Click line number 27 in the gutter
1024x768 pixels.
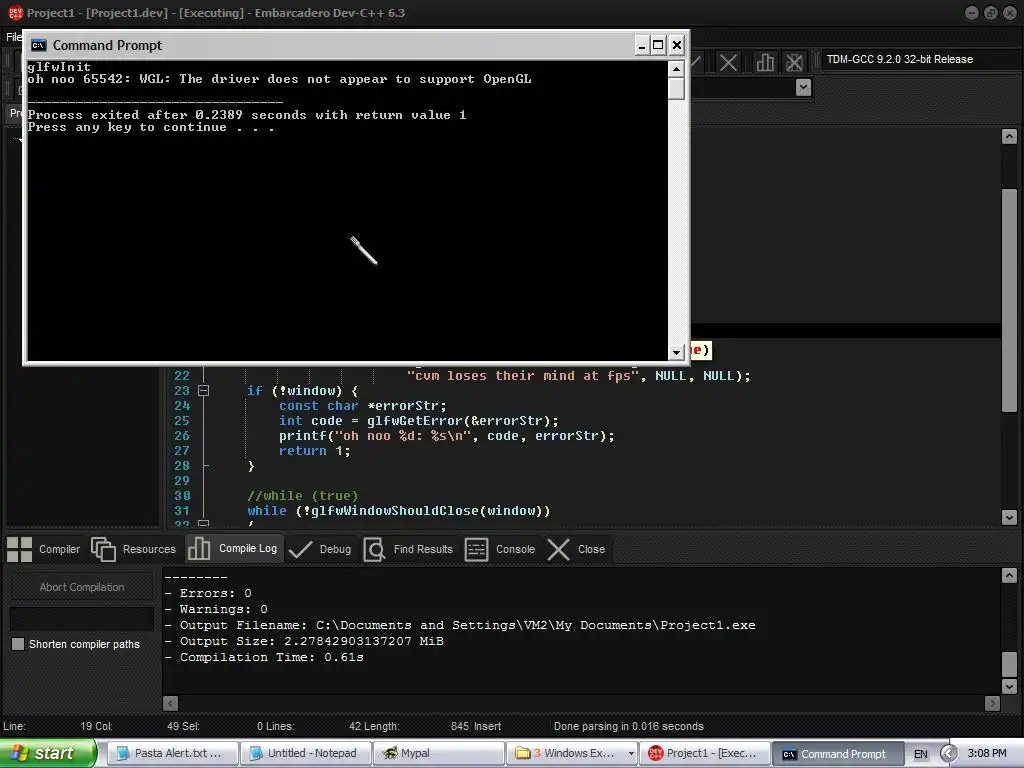point(182,451)
